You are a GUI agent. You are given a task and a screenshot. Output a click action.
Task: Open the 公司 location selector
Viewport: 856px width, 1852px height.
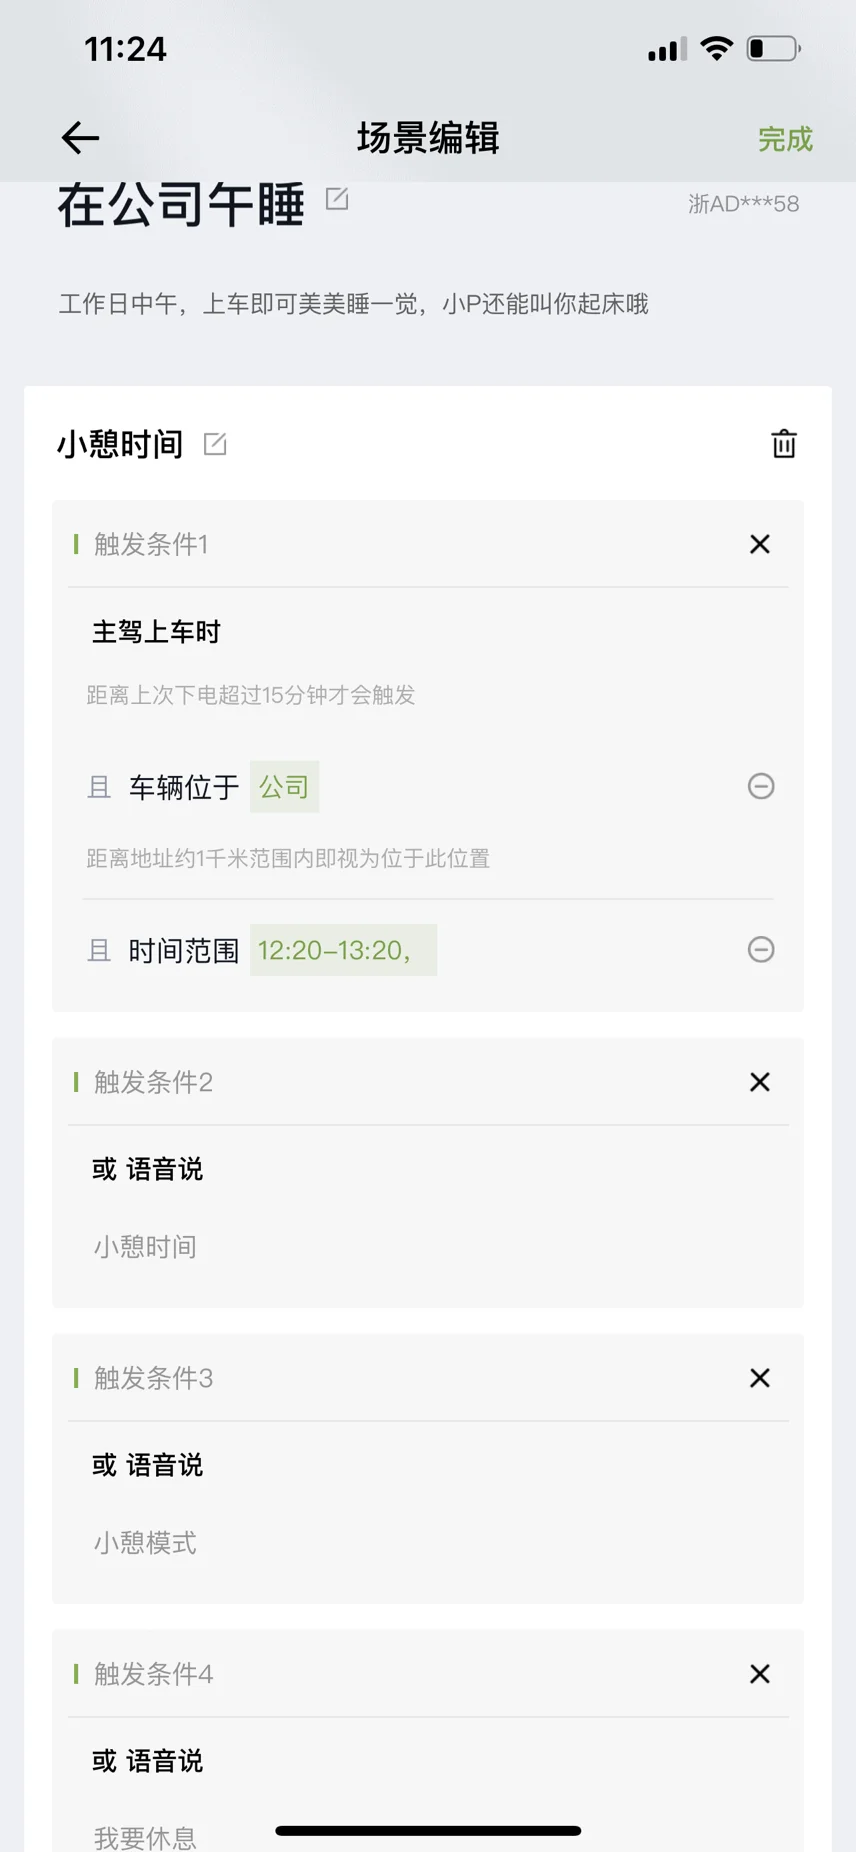pos(284,786)
